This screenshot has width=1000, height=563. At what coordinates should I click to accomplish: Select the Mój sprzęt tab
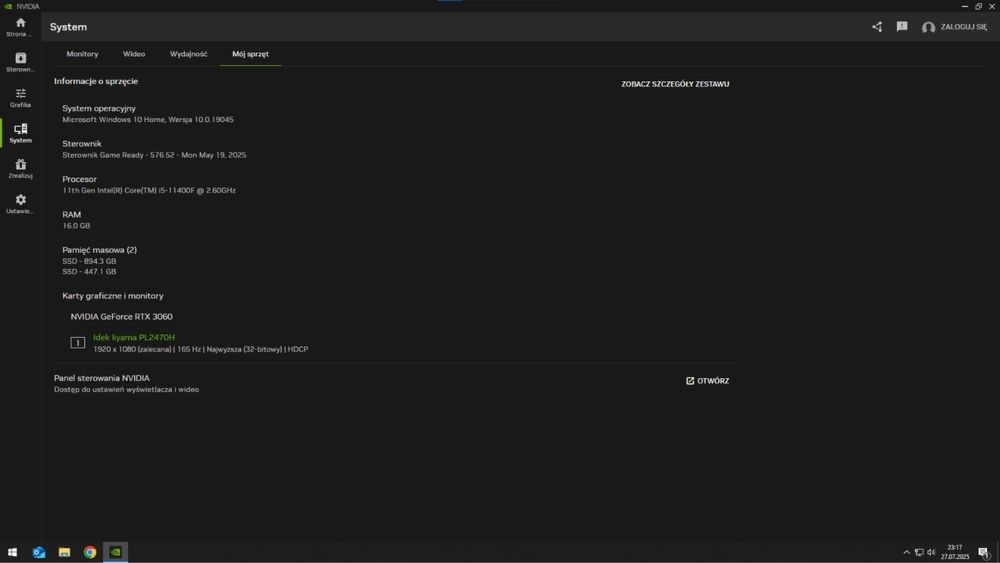(250, 54)
